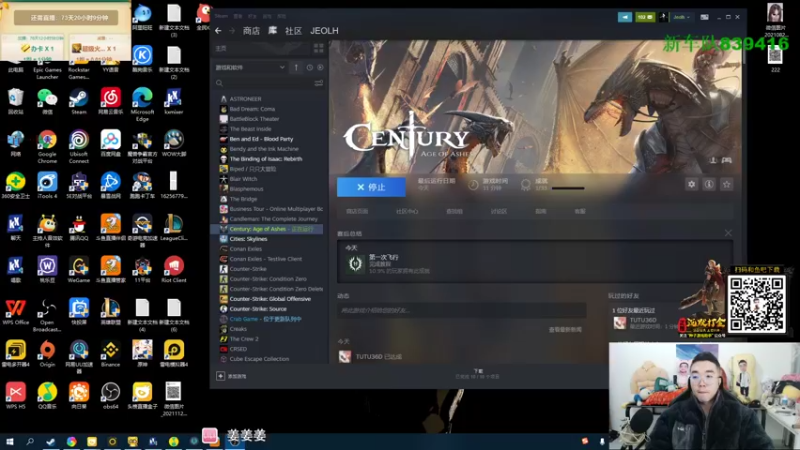Image resolution: width=800 pixels, height=450 pixels.
Task: Open the Windows Start button
Action: 9,441
